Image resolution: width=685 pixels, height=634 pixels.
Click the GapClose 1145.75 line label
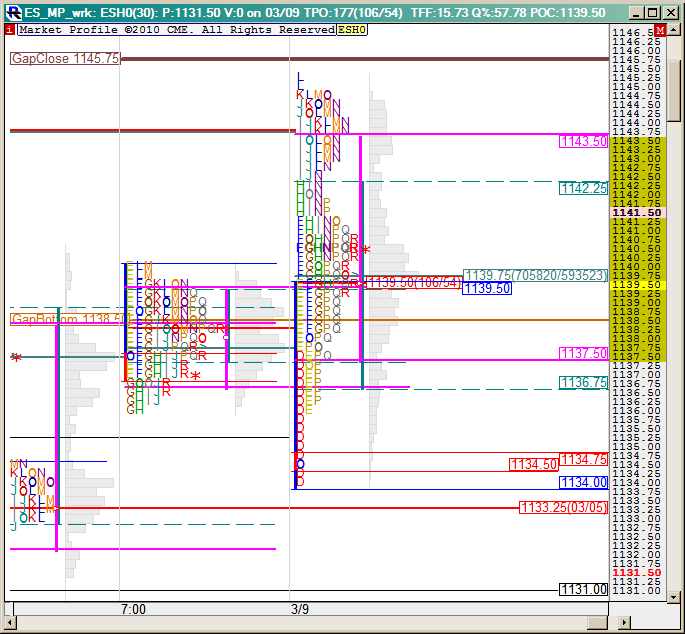click(x=65, y=59)
